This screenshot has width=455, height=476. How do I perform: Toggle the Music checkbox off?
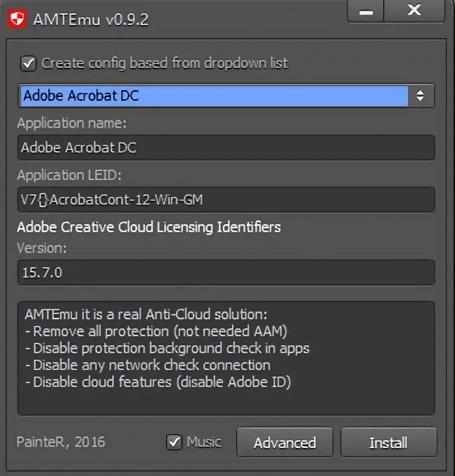click(174, 442)
